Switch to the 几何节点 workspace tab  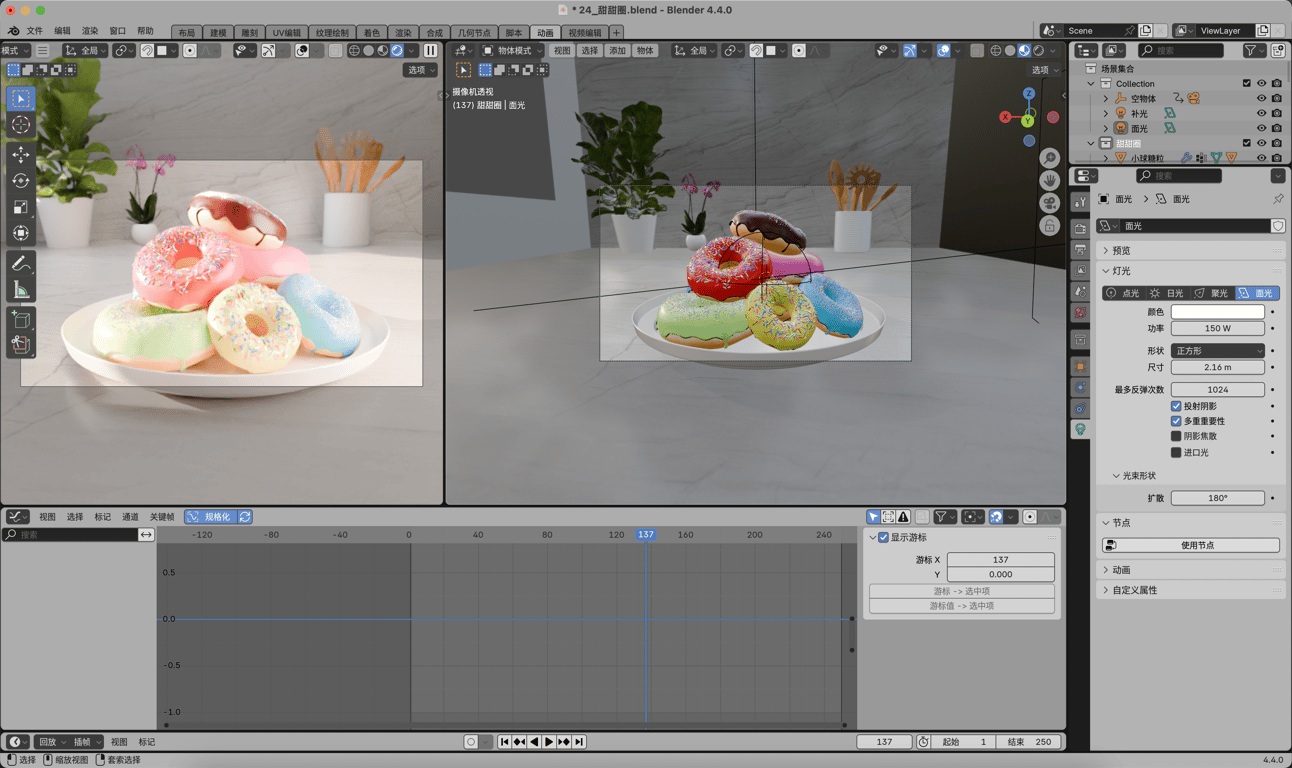[x=474, y=33]
